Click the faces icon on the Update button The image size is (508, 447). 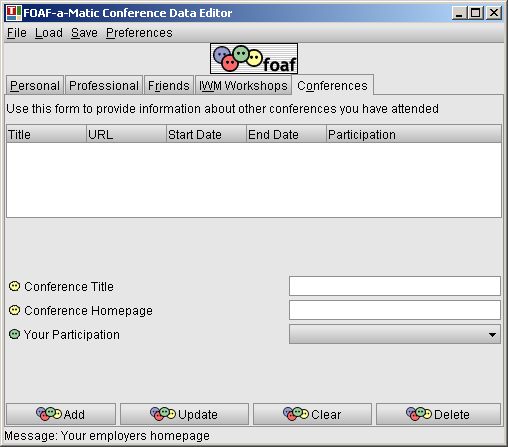coord(163,414)
